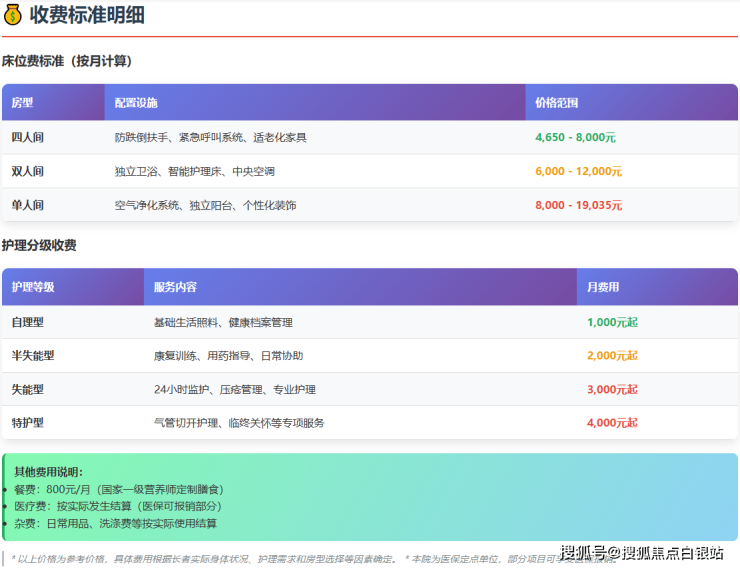Select the 护理等级 column header
This screenshot has height=569, width=740.
pos(33,287)
